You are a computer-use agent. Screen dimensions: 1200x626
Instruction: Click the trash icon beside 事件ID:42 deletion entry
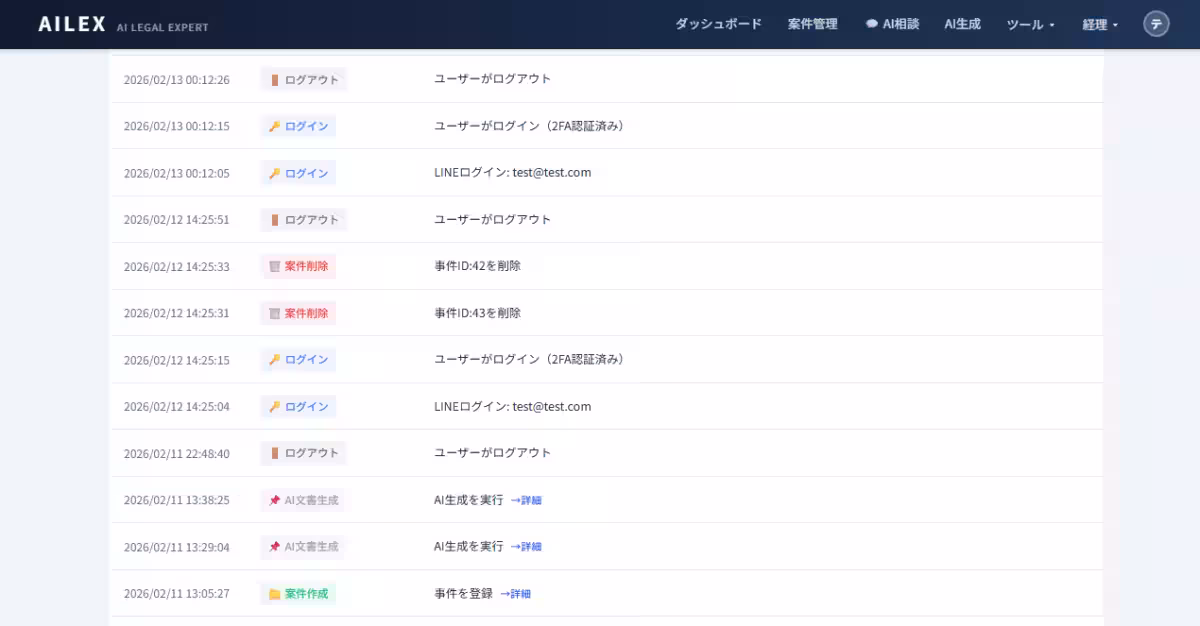(274, 266)
